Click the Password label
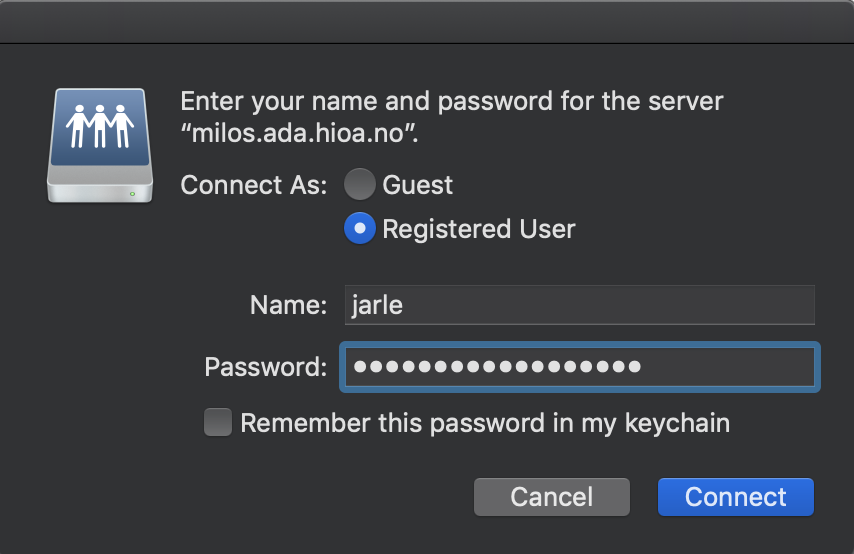854x554 pixels. tap(266, 367)
